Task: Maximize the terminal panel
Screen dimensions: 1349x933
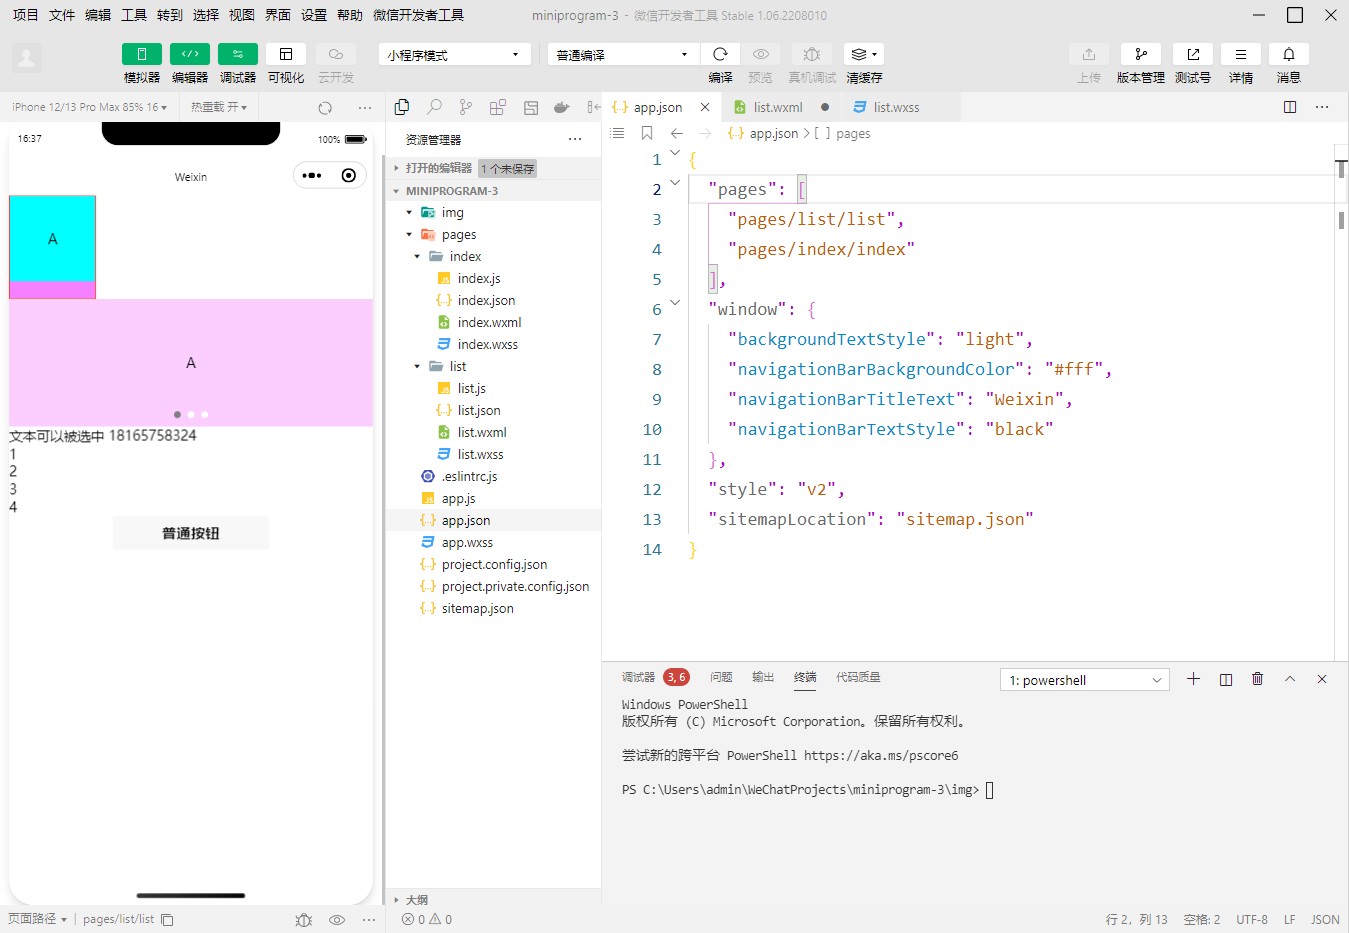Action: (x=1290, y=679)
